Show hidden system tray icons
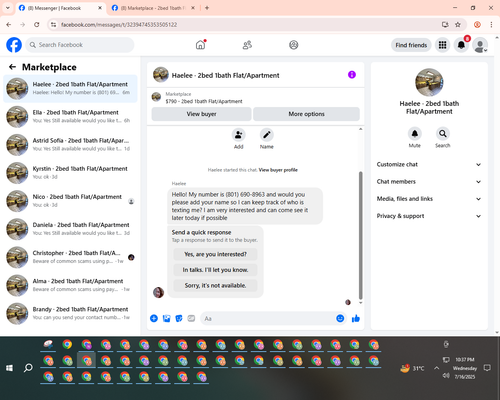Screen dimensions: 500x400 [x=436, y=368]
